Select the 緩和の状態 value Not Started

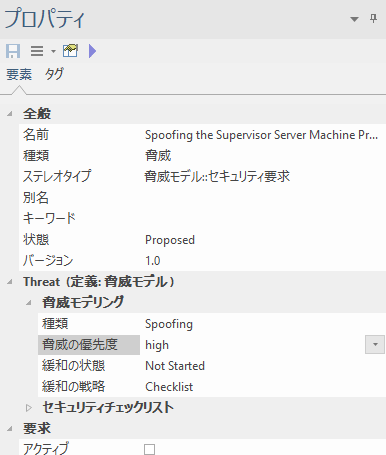click(x=175, y=366)
